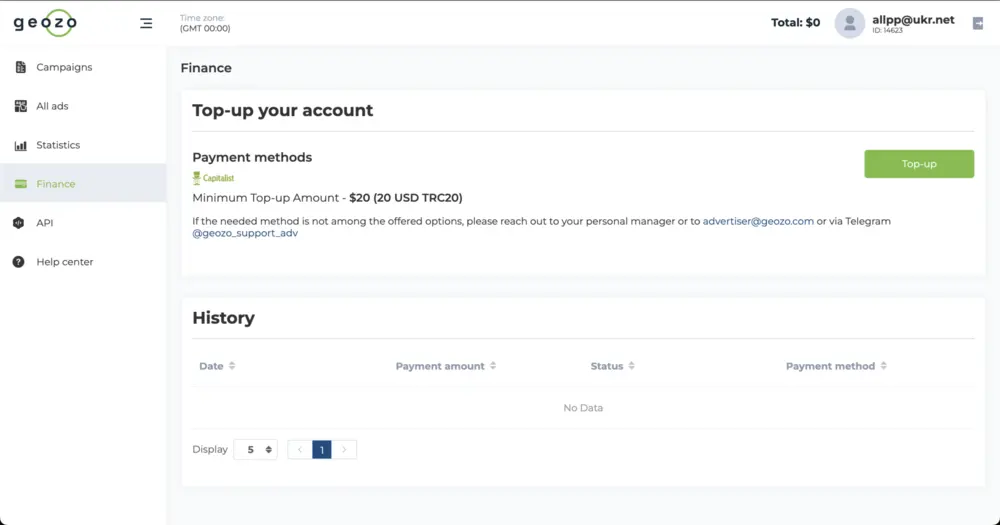Click the geozo logo
This screenshot has width=1000, height=525.
[x=45, y=23]
